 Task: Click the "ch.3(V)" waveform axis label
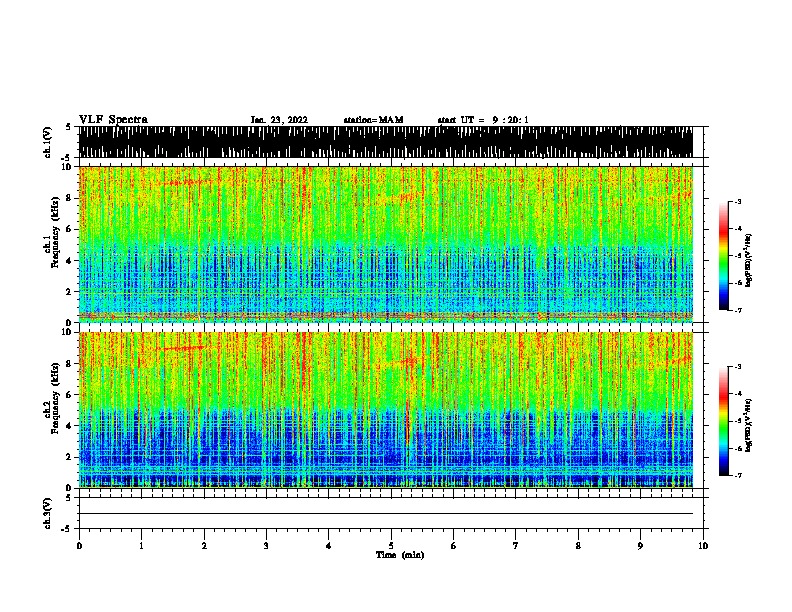tap(48, 513)
